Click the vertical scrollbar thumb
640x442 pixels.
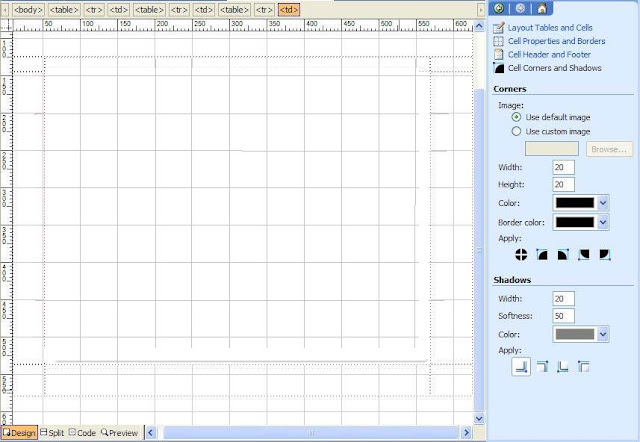tap(479, 251)
